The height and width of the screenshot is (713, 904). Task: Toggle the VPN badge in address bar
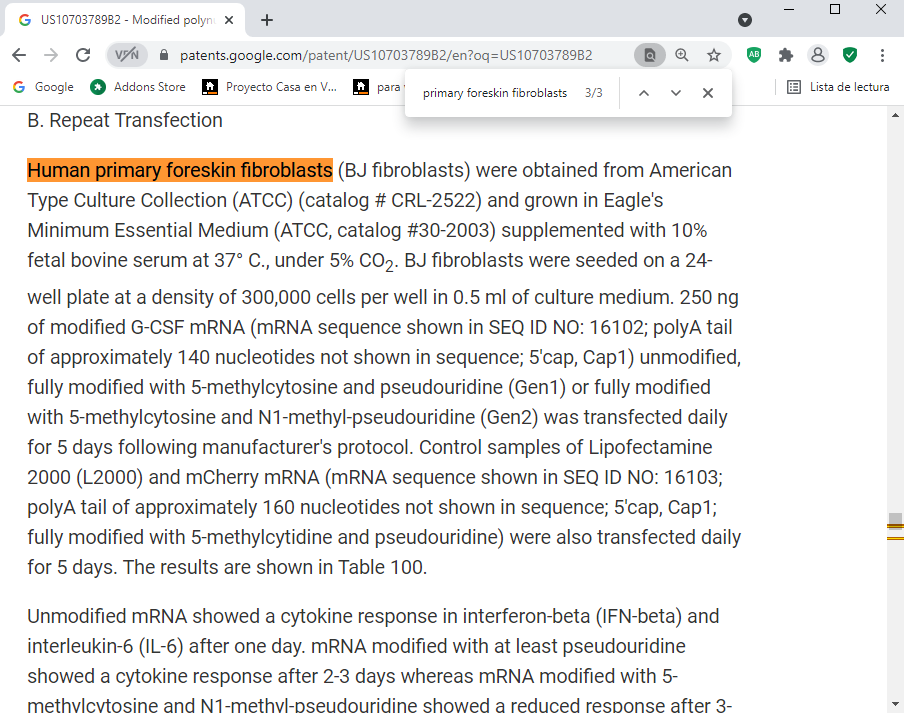click(x=127, y=55)
